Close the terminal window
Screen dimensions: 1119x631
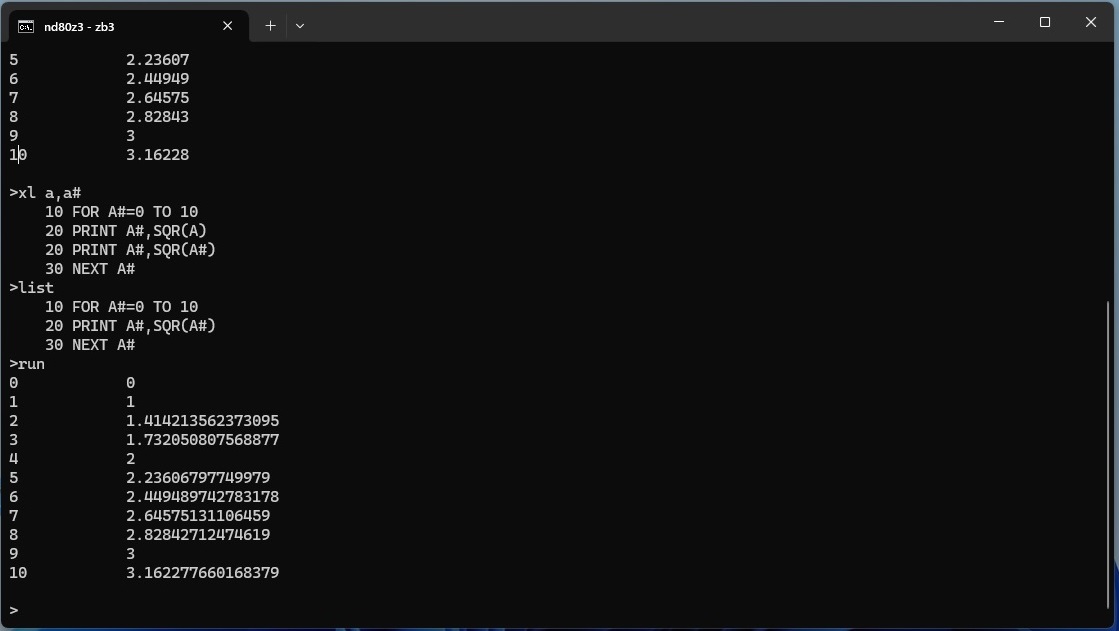point(1090,22)
